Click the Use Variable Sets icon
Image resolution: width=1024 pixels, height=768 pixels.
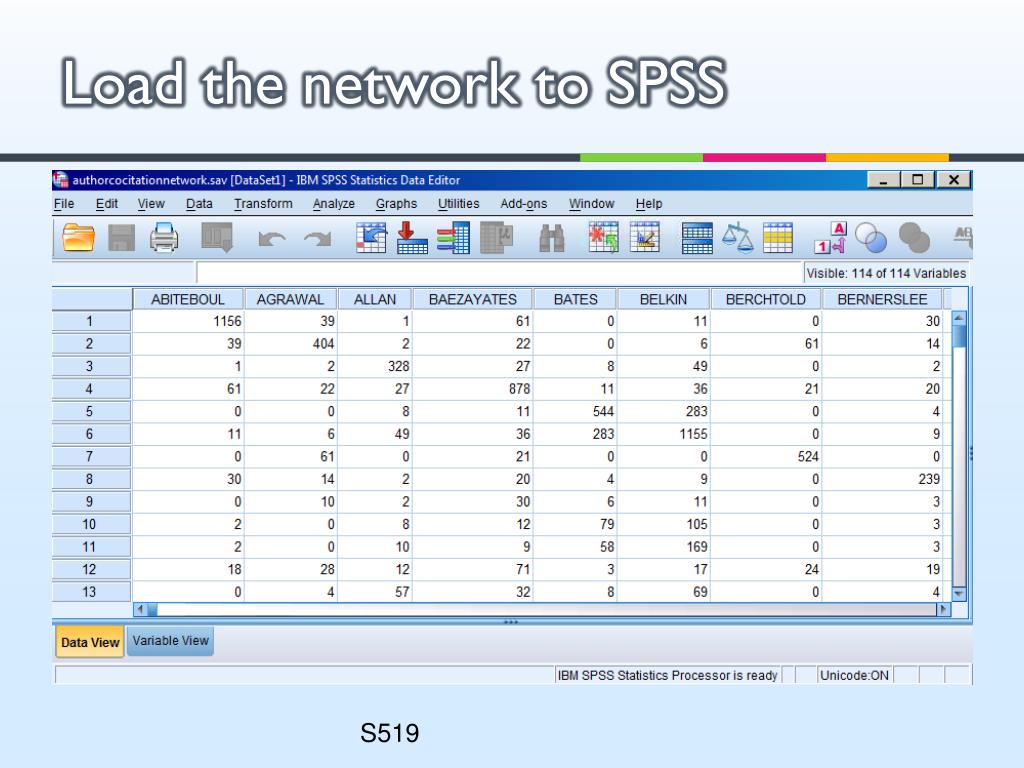pos(871,238)
